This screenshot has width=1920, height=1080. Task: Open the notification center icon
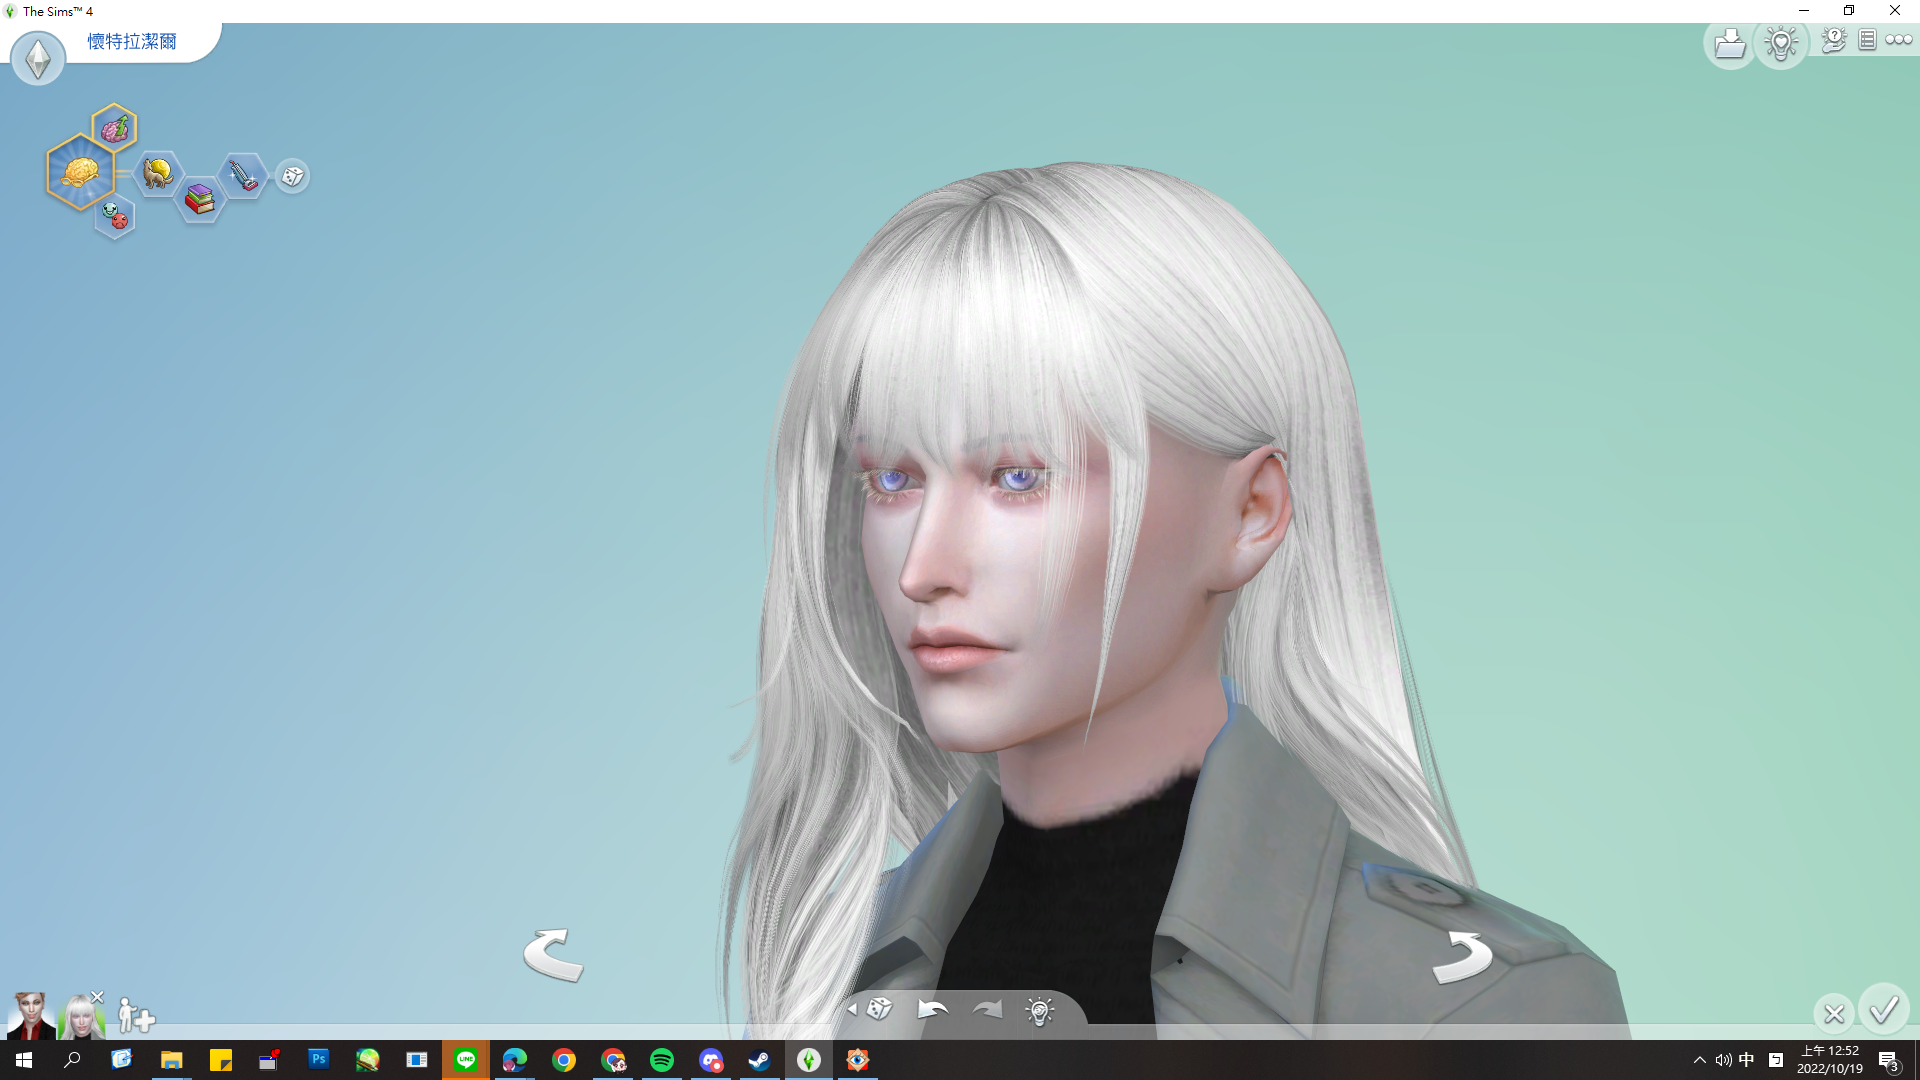1888,1060
